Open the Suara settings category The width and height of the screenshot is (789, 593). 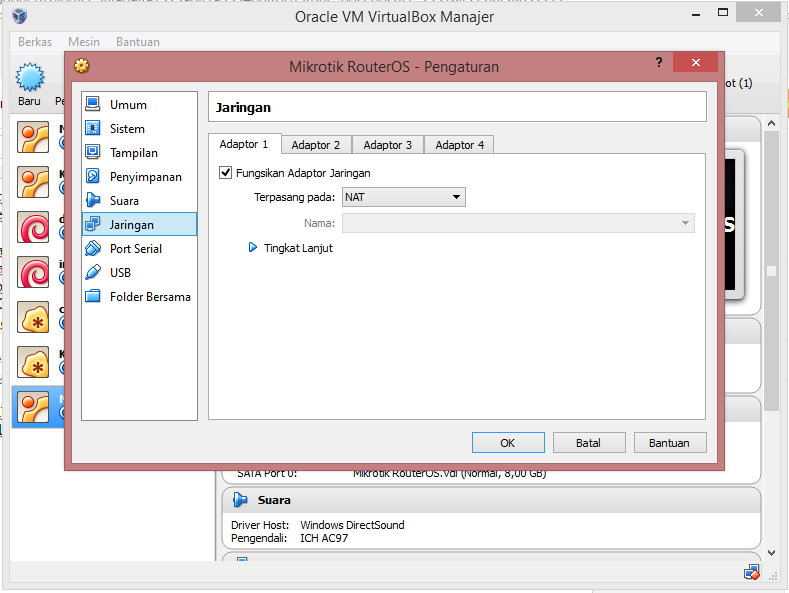pos(139,200)
